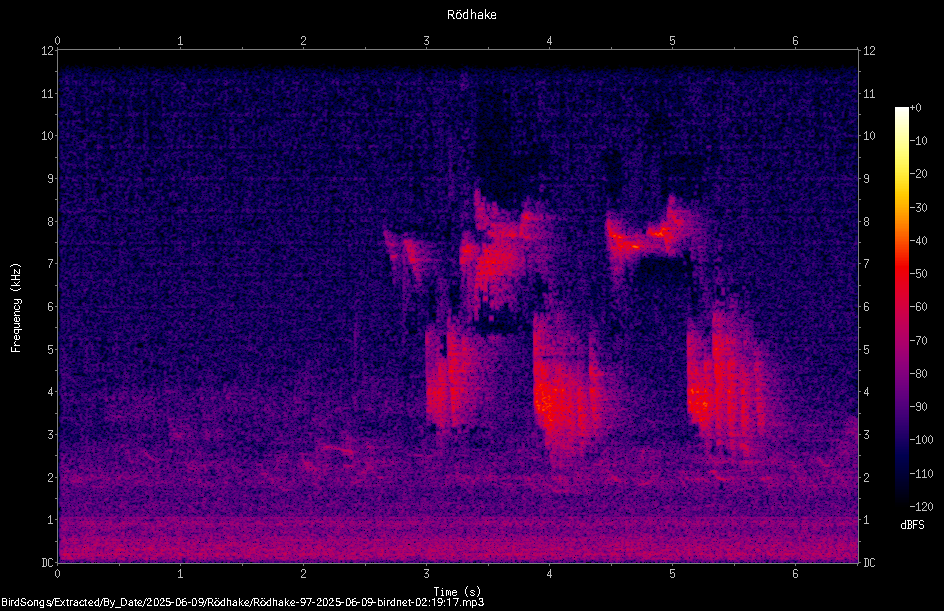This screenshot has width=944, height=611.
Task: Click the Time (s) axis label
Action: tap(458, 592)
